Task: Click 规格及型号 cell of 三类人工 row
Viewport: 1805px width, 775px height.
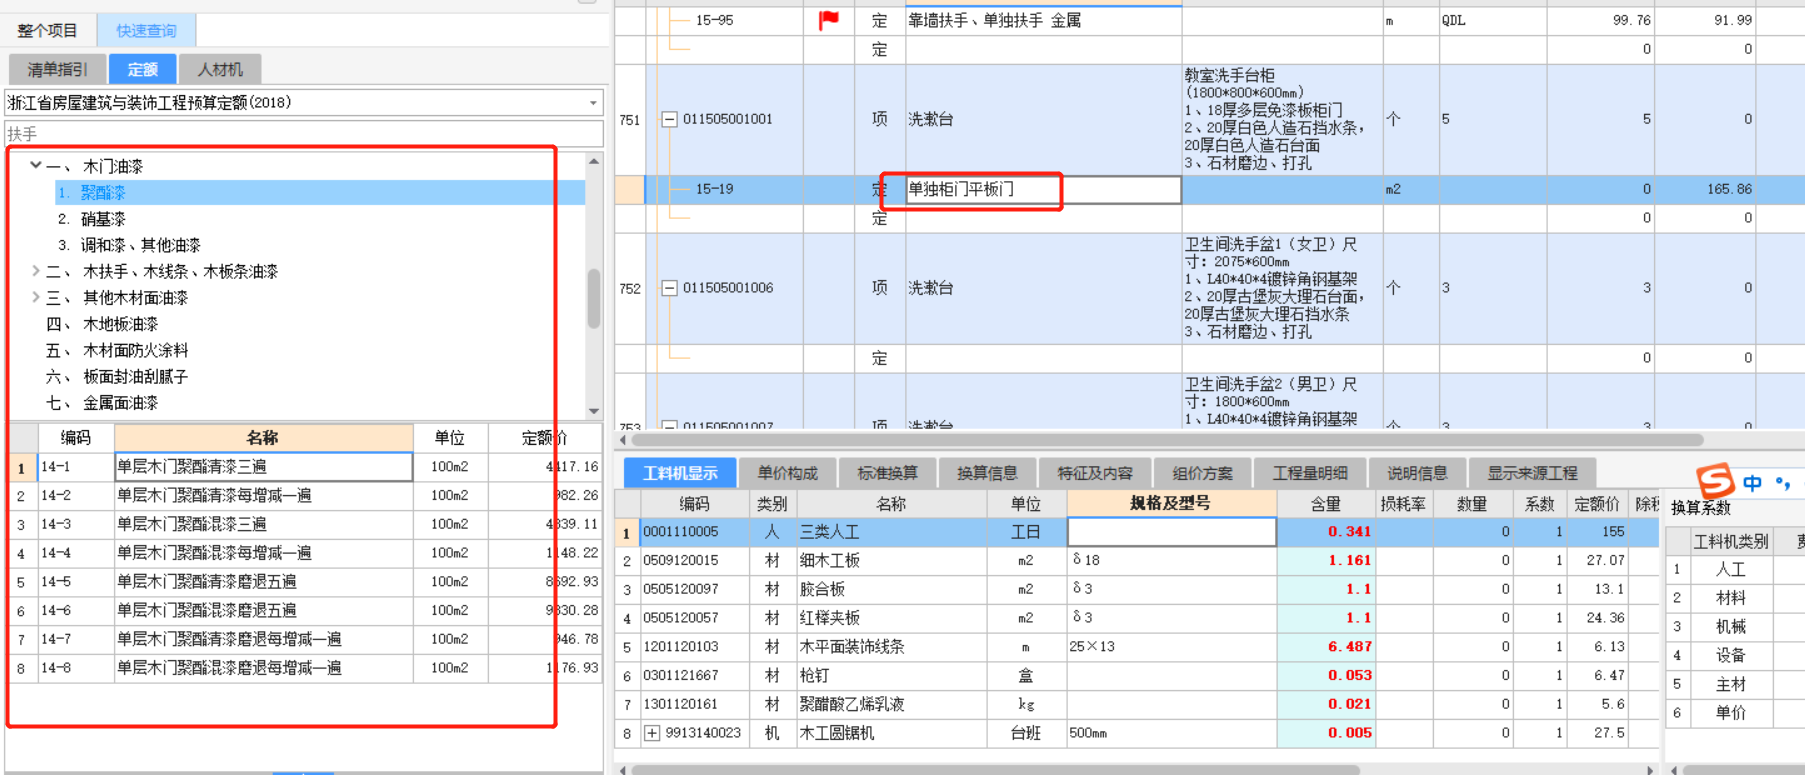Action: pos(1171,532)
